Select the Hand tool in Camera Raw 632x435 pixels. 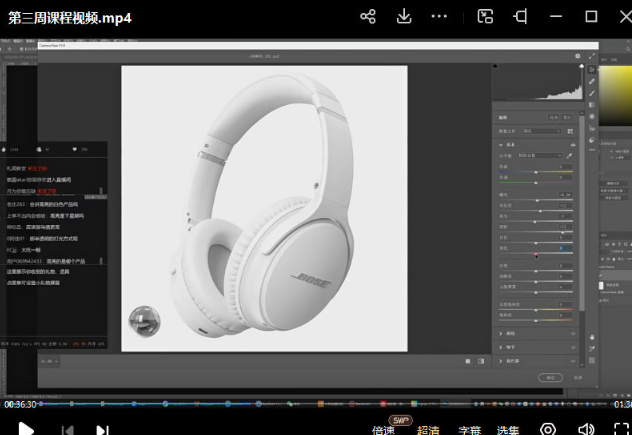(592, 337)
